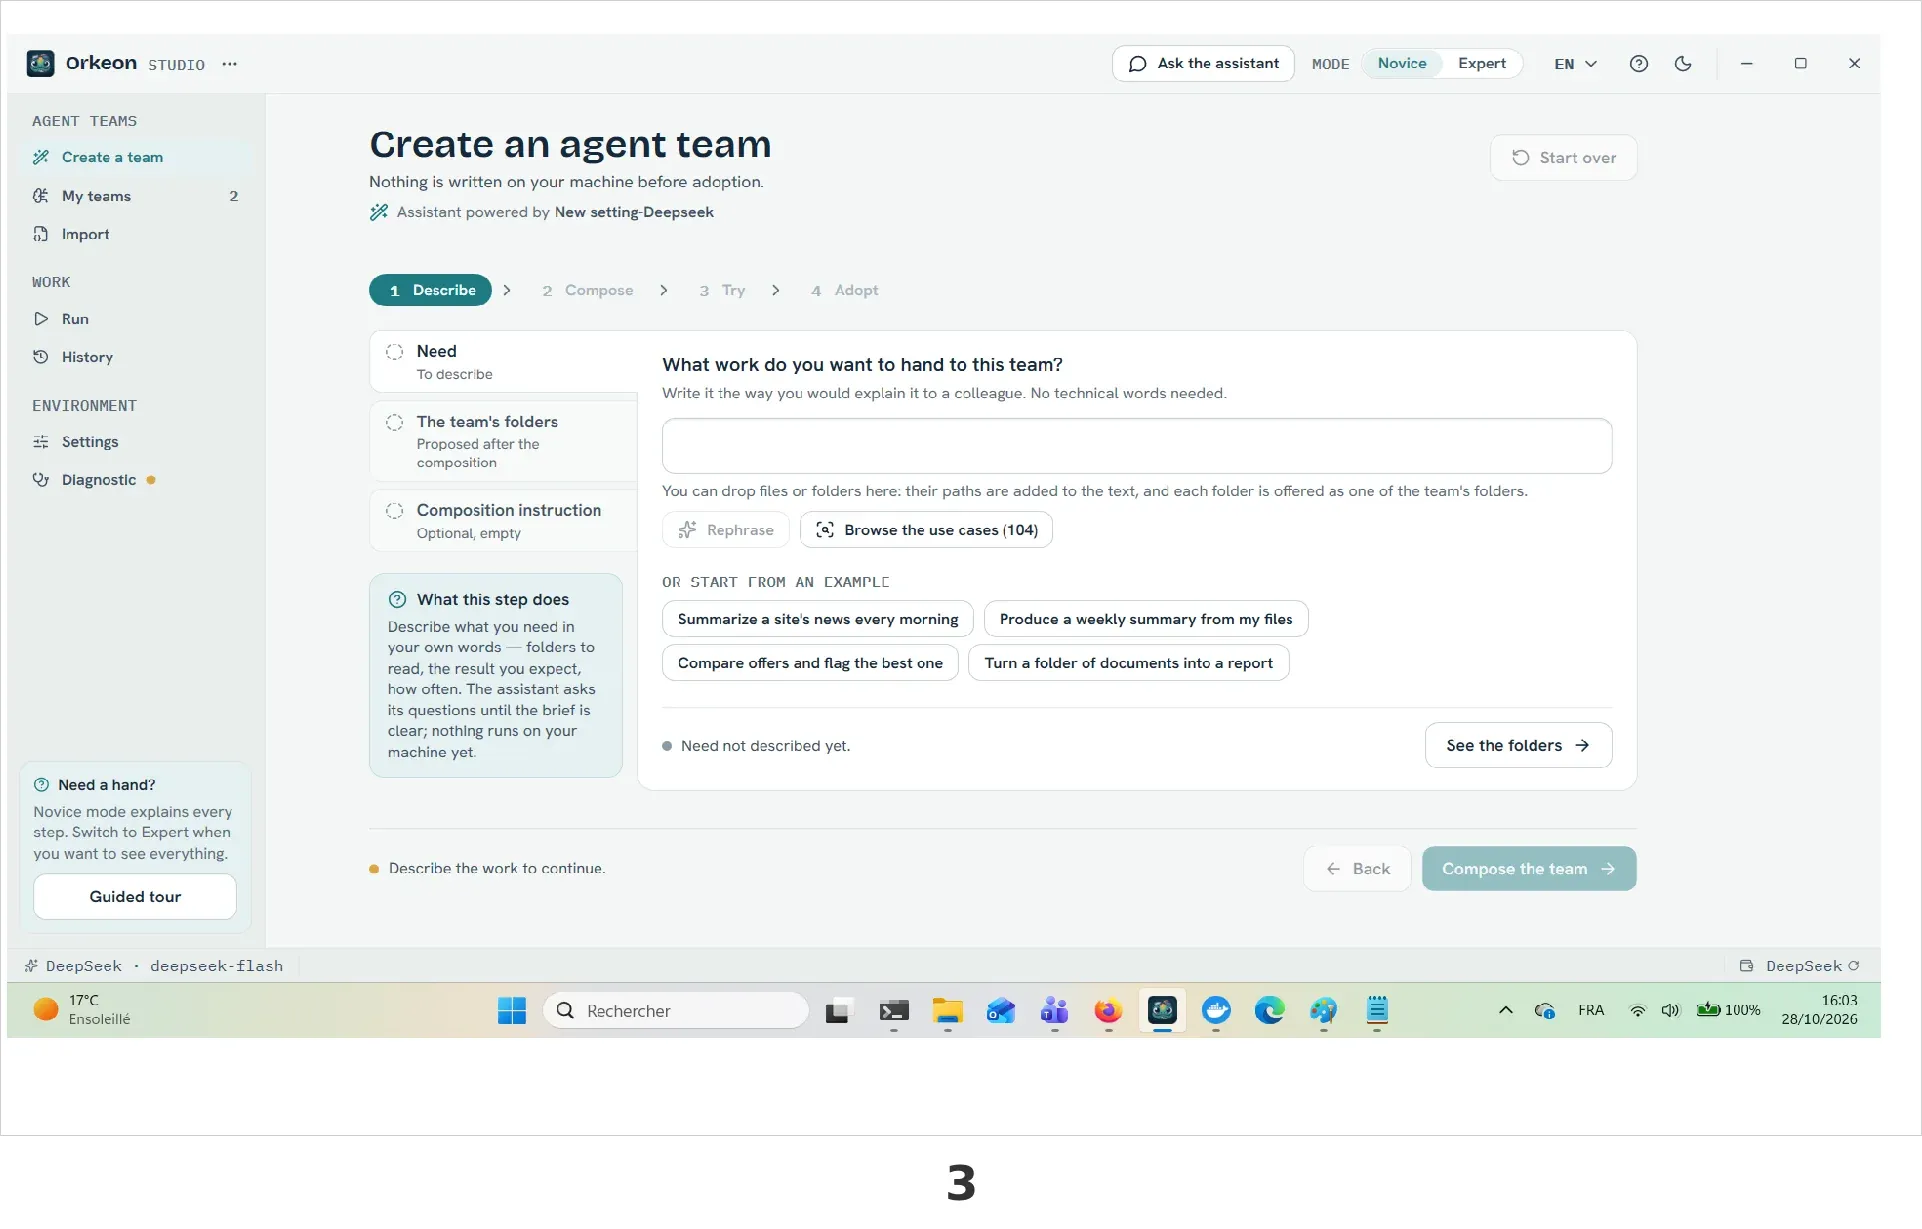Open Create a team in sidebar
Image resolution: width=1922 pixels, height=1229 pixels.
pos(136,157)
